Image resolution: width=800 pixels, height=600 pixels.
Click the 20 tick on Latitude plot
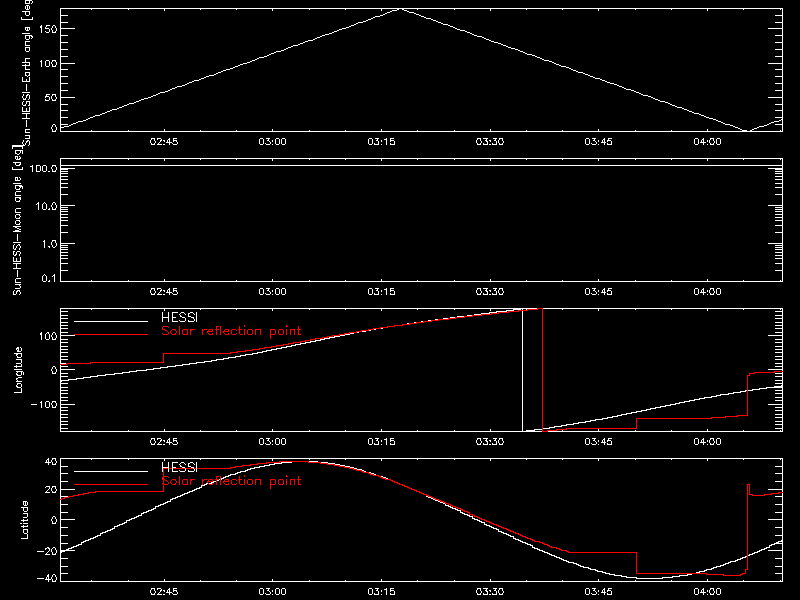point(51,490)
